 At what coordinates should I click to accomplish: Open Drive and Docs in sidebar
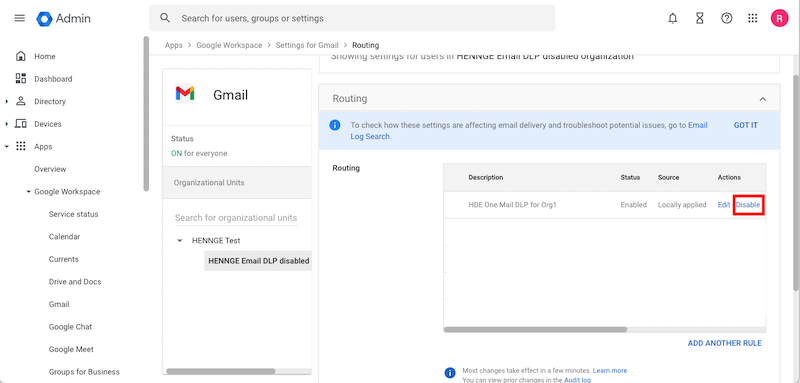pyautogui.click(x=74, y=282)
